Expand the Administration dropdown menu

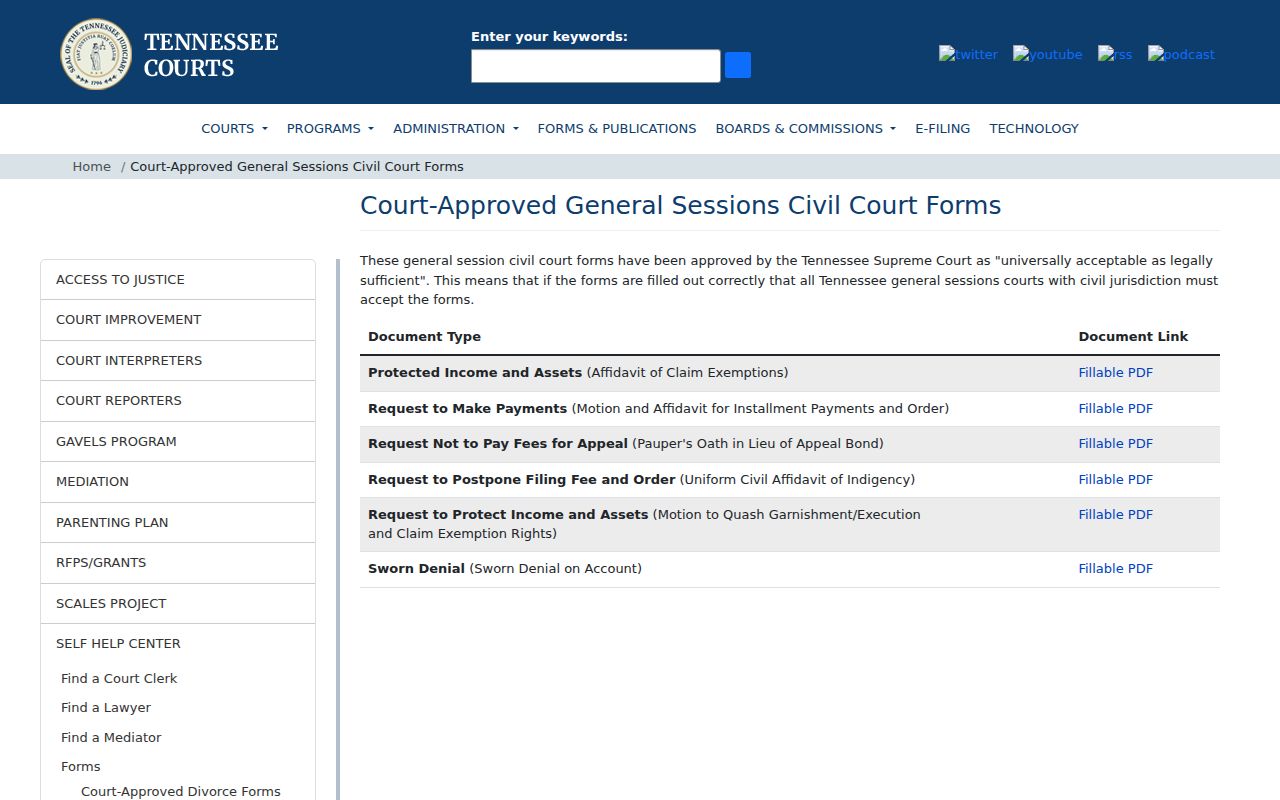[x=456, y=128]
